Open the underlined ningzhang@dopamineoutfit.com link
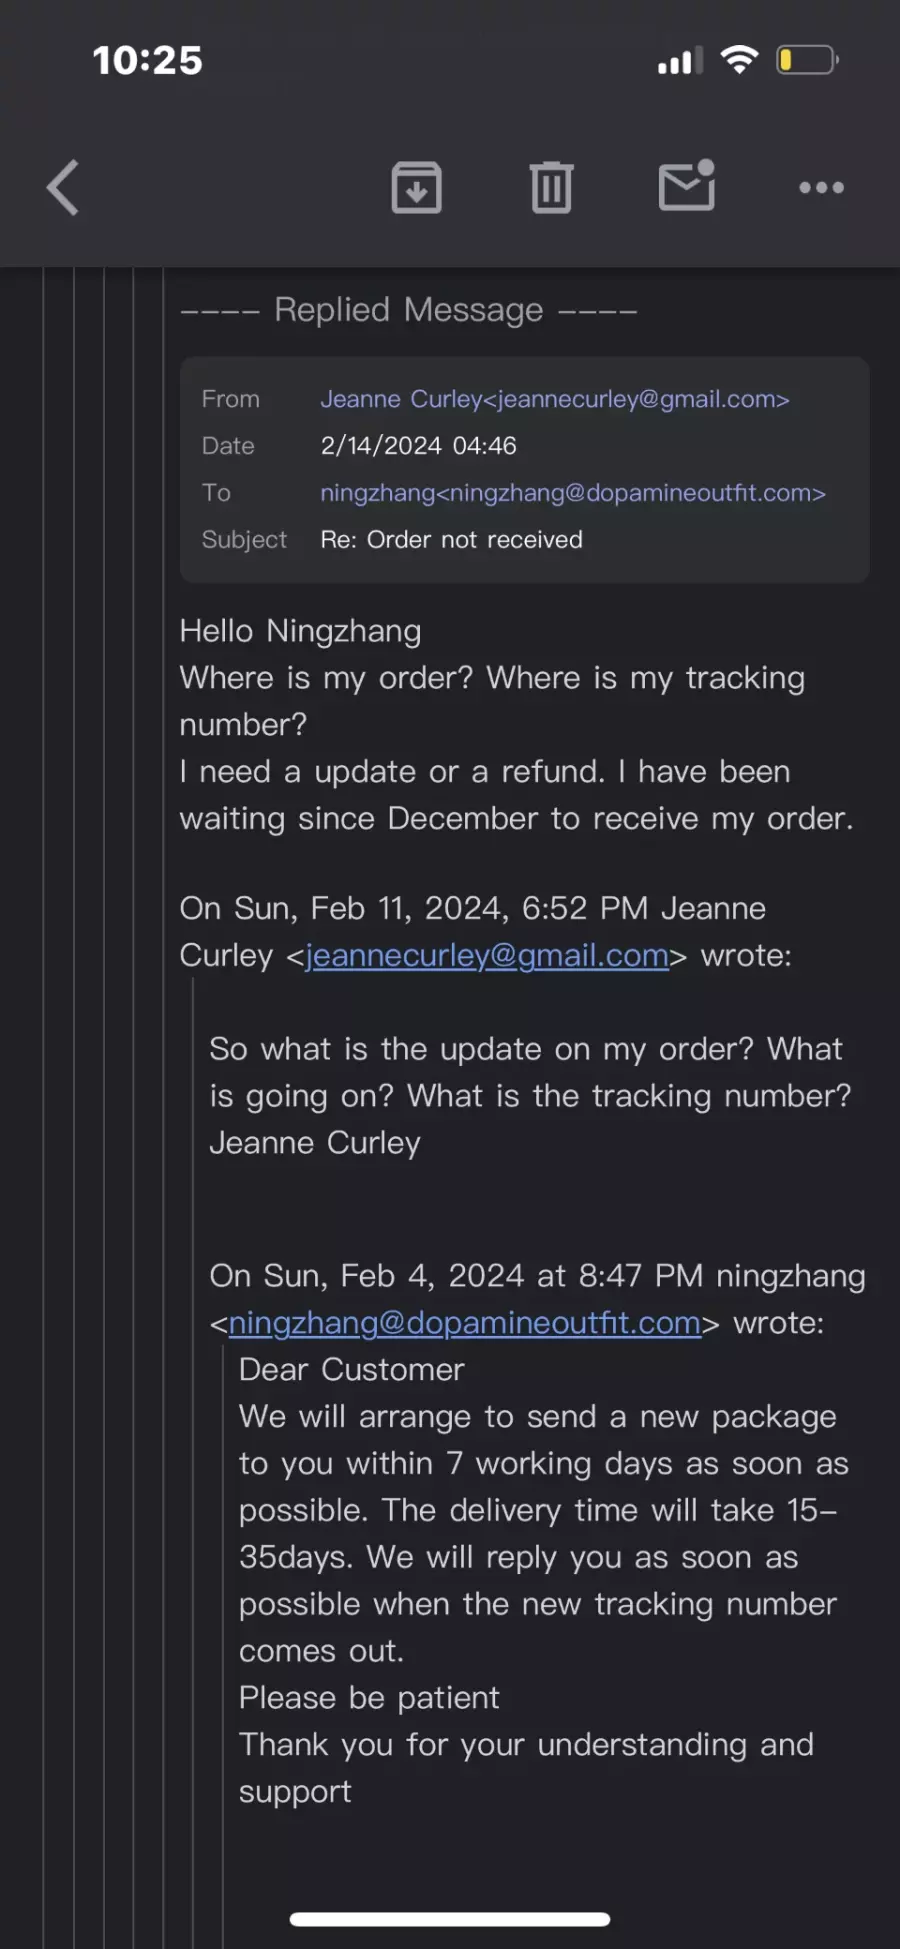The image size is (900, 1949). coord(464,1323)
